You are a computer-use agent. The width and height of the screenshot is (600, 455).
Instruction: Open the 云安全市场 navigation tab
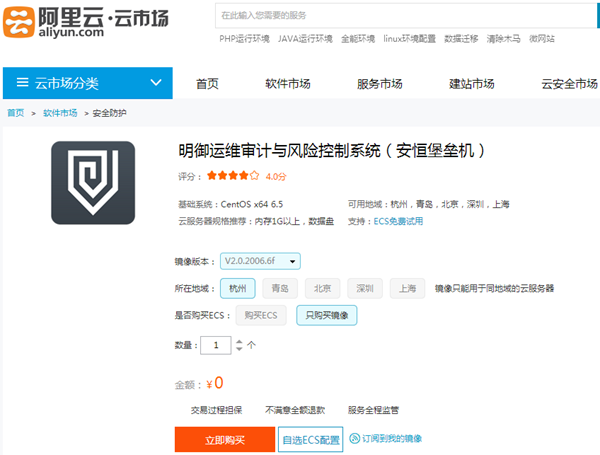click(x=569, y=83)
